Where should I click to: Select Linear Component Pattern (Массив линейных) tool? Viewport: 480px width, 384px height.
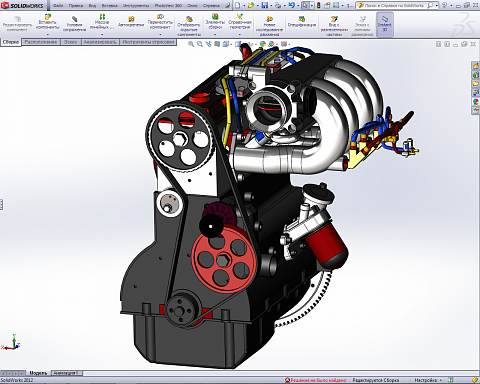coord(102,22)
